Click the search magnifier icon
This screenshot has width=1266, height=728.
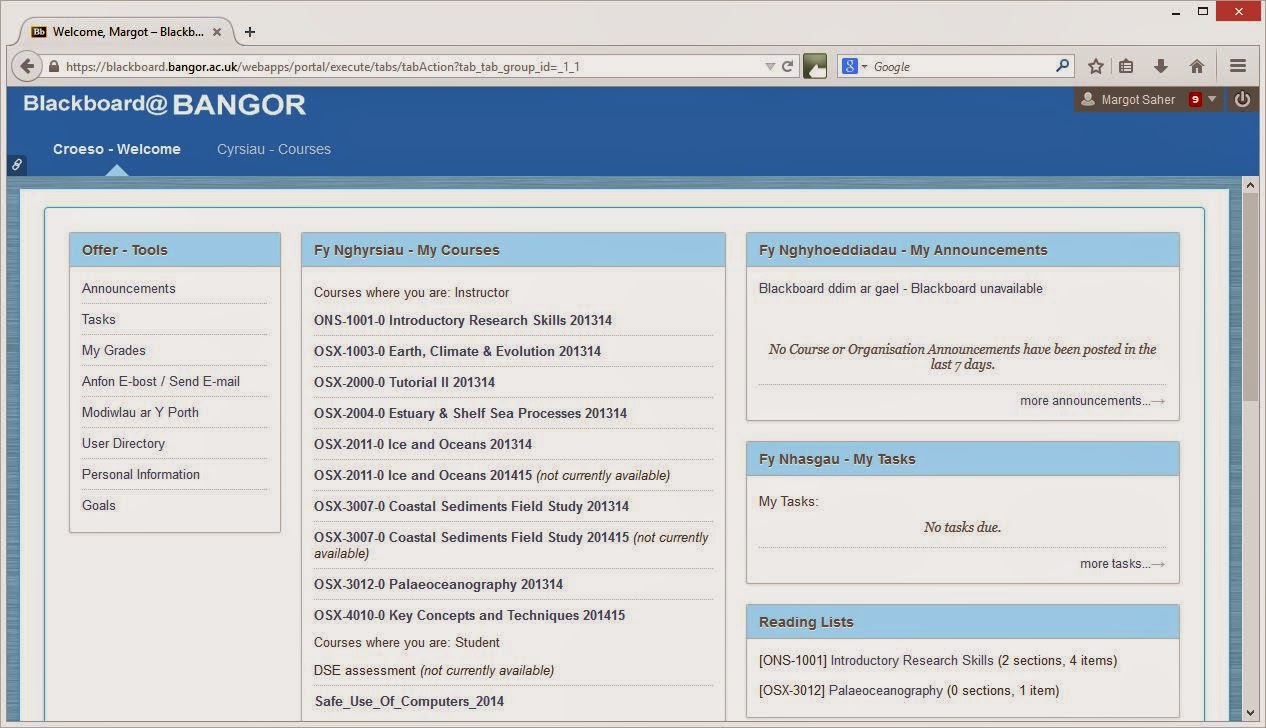tap(1062, 66)
